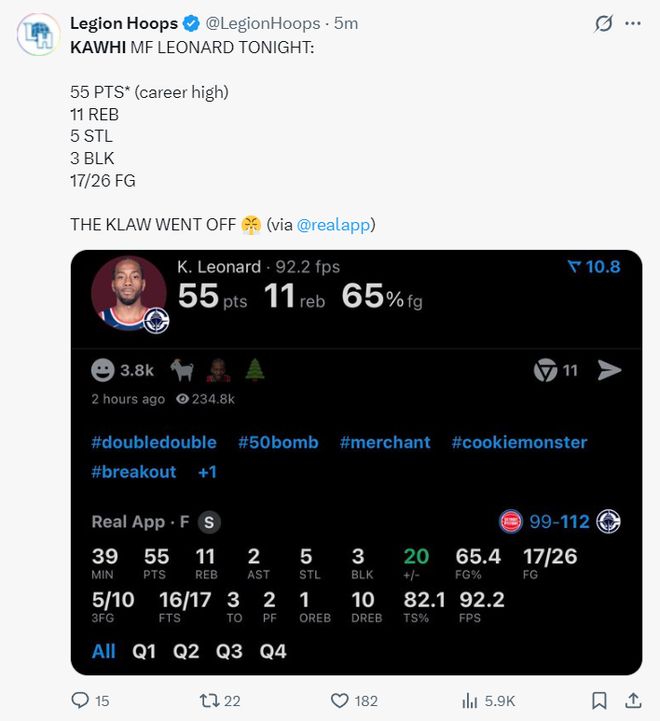Expand the +1 more hashtags

[207, 472]
